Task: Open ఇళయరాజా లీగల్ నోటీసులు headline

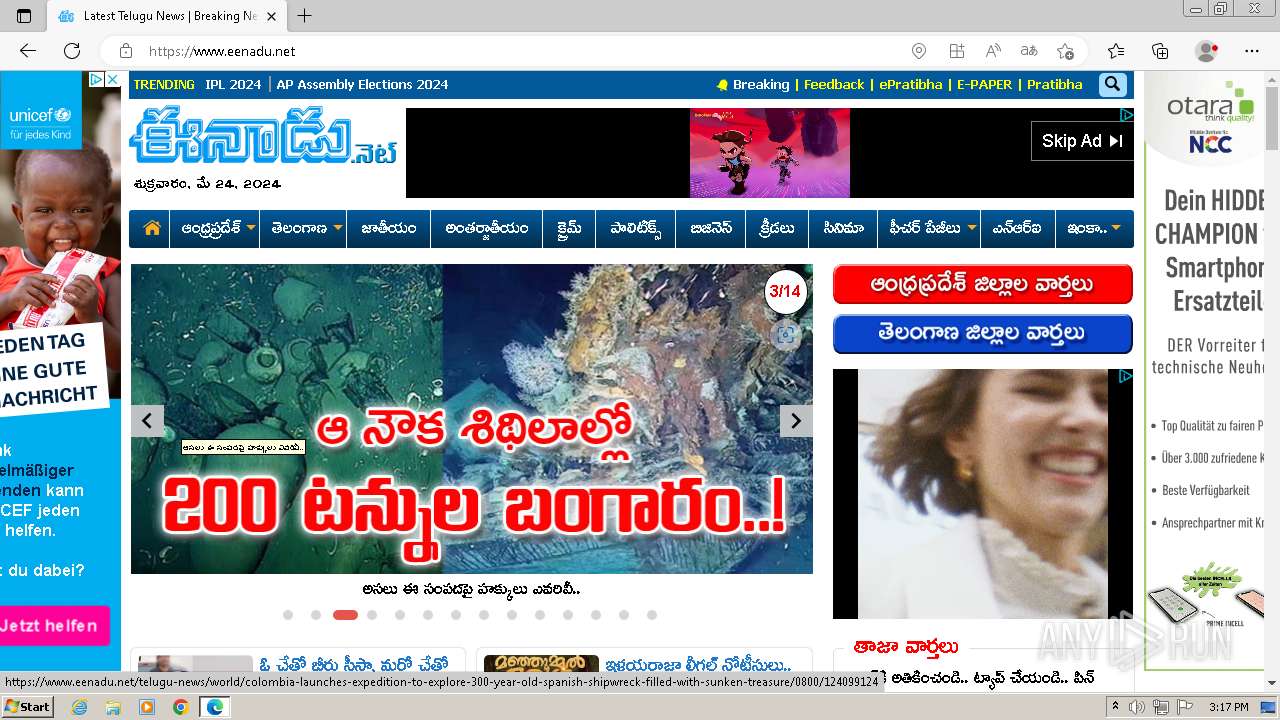Action: tap(698, 665)
